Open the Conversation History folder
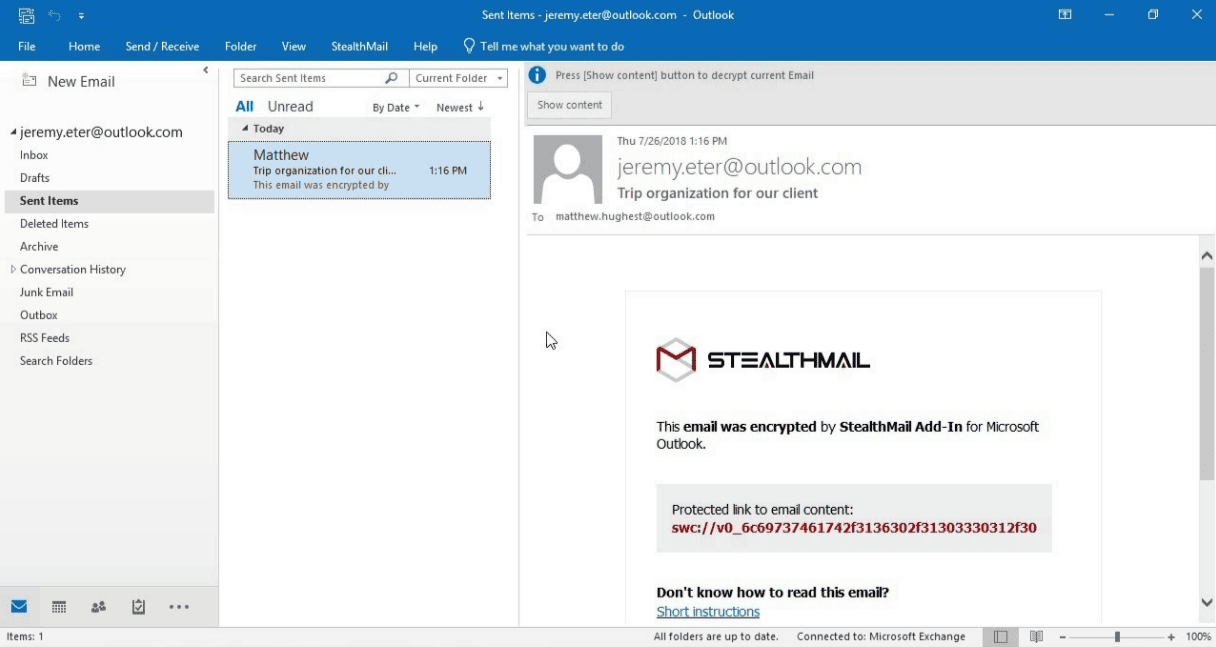 tap(73, 270)
